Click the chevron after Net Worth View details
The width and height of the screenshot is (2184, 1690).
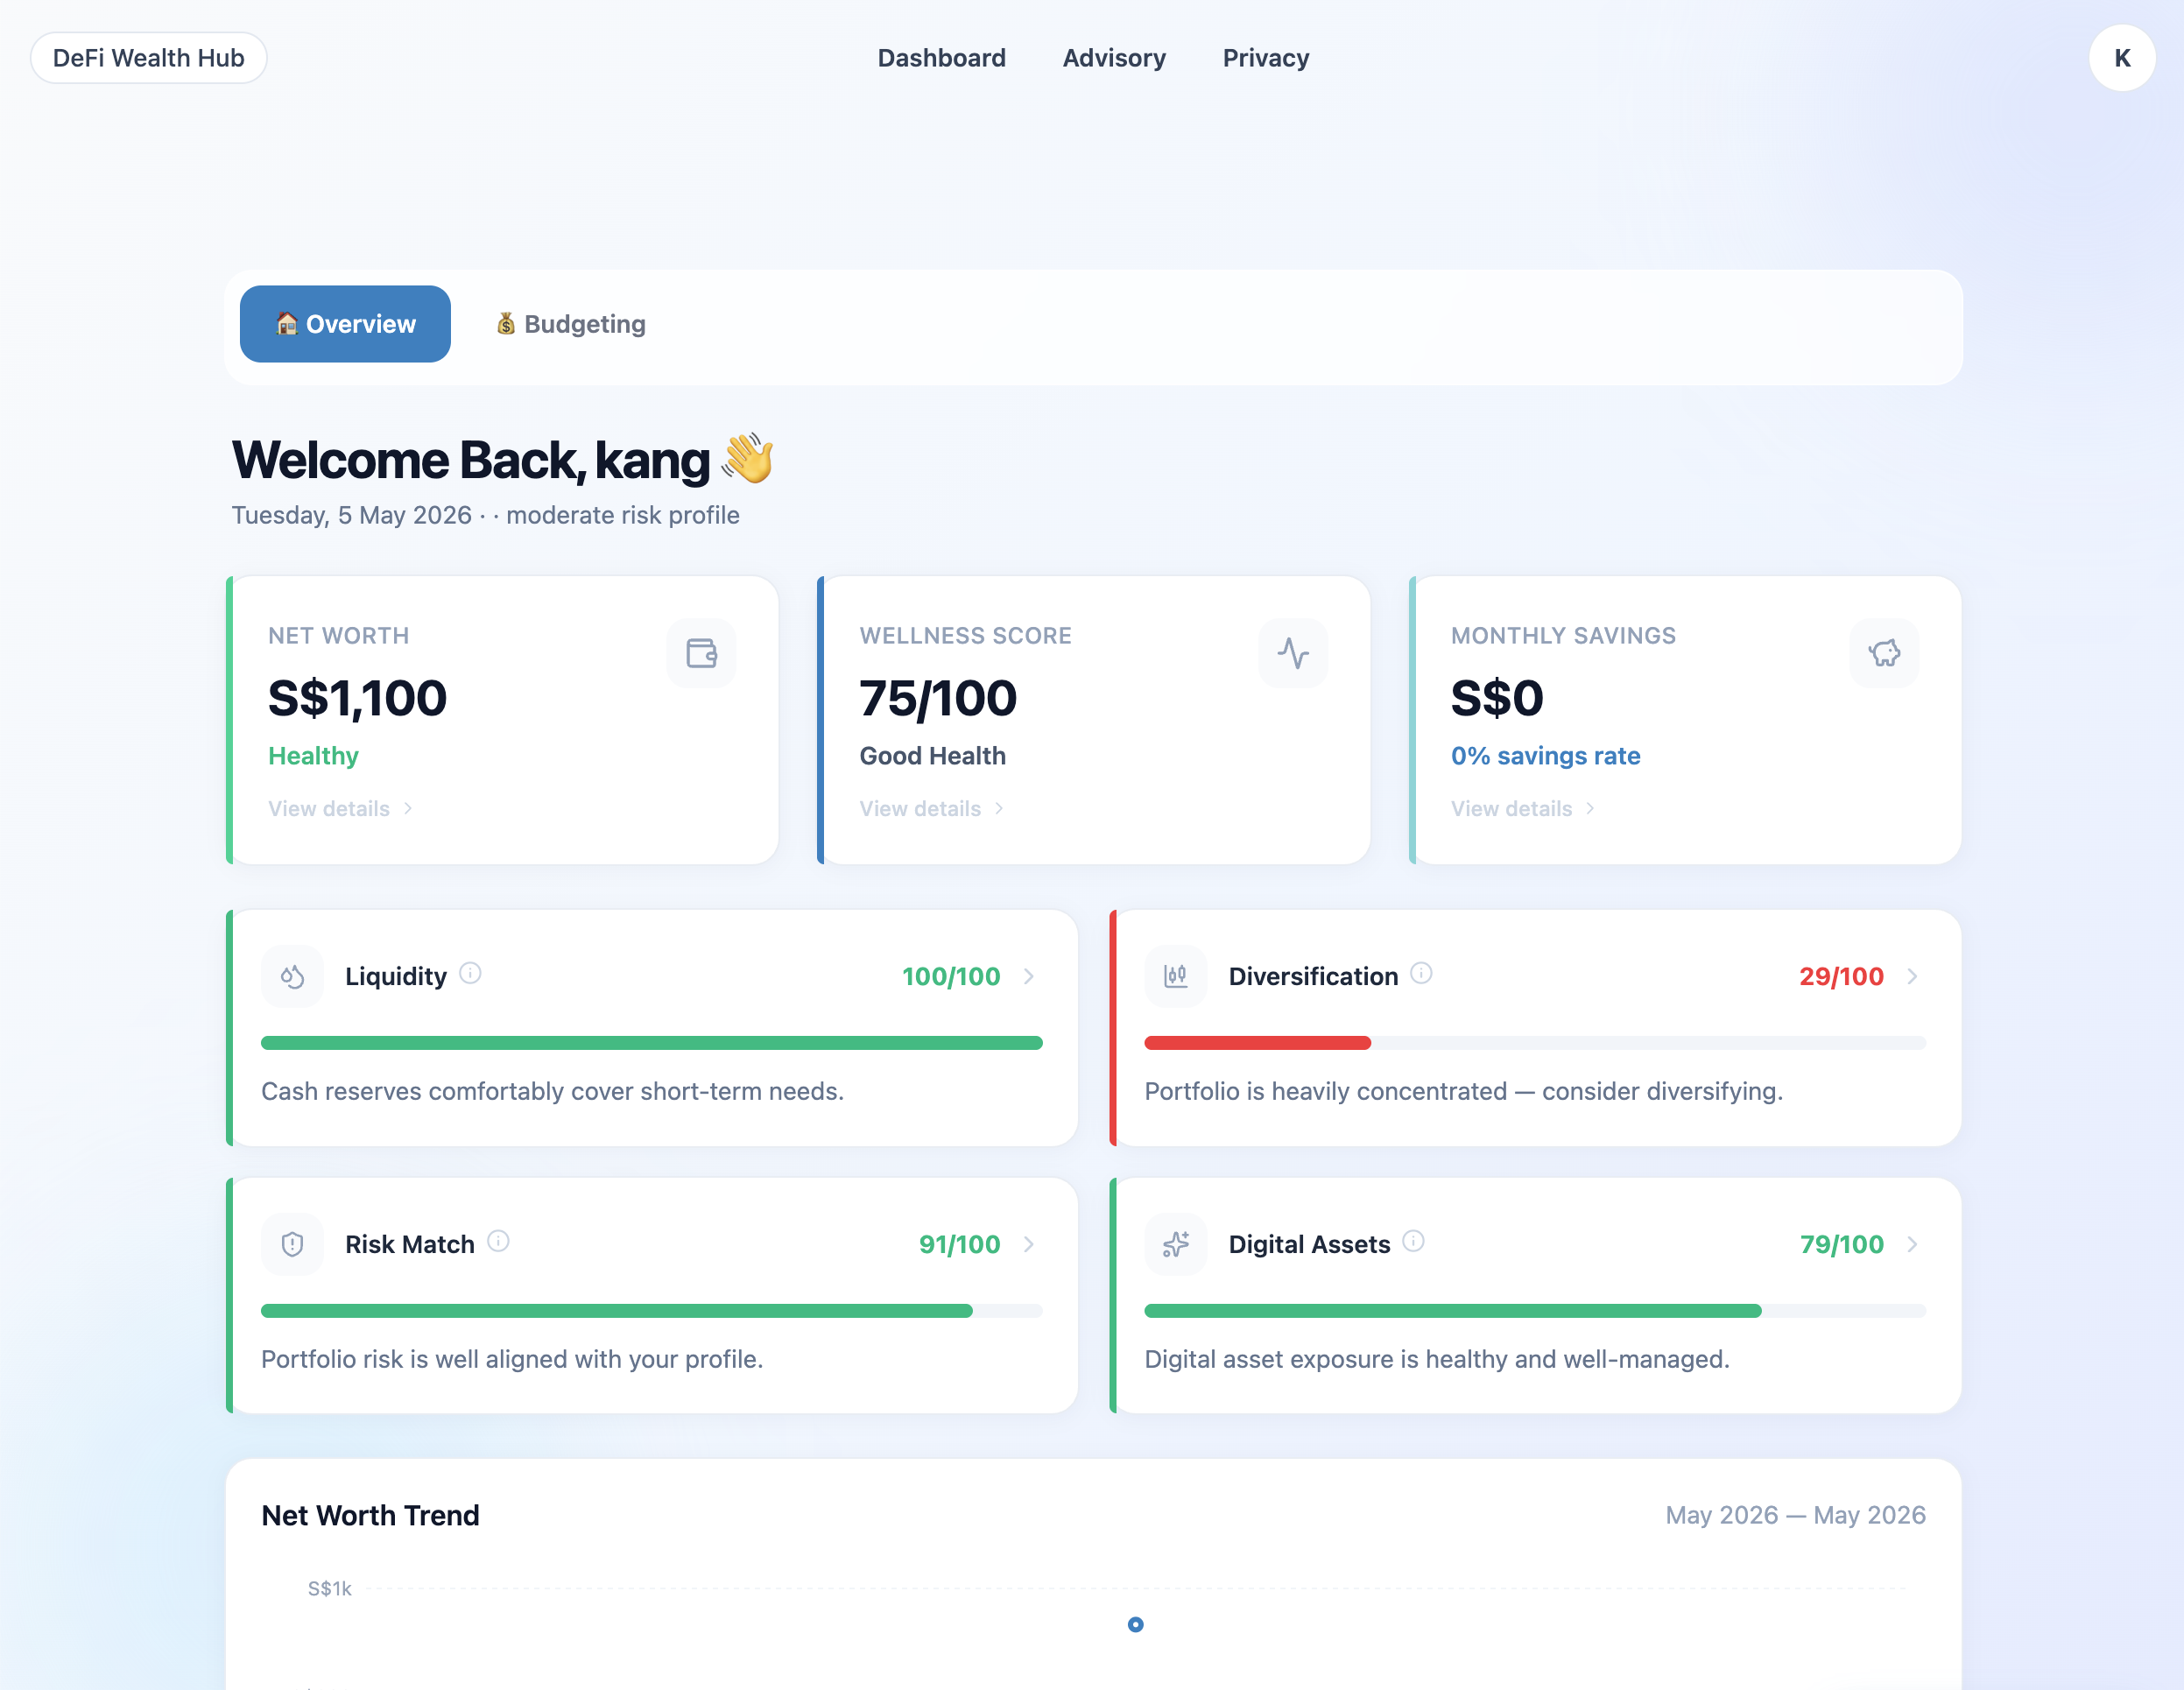pyautogui.click(x=408, y=808)
